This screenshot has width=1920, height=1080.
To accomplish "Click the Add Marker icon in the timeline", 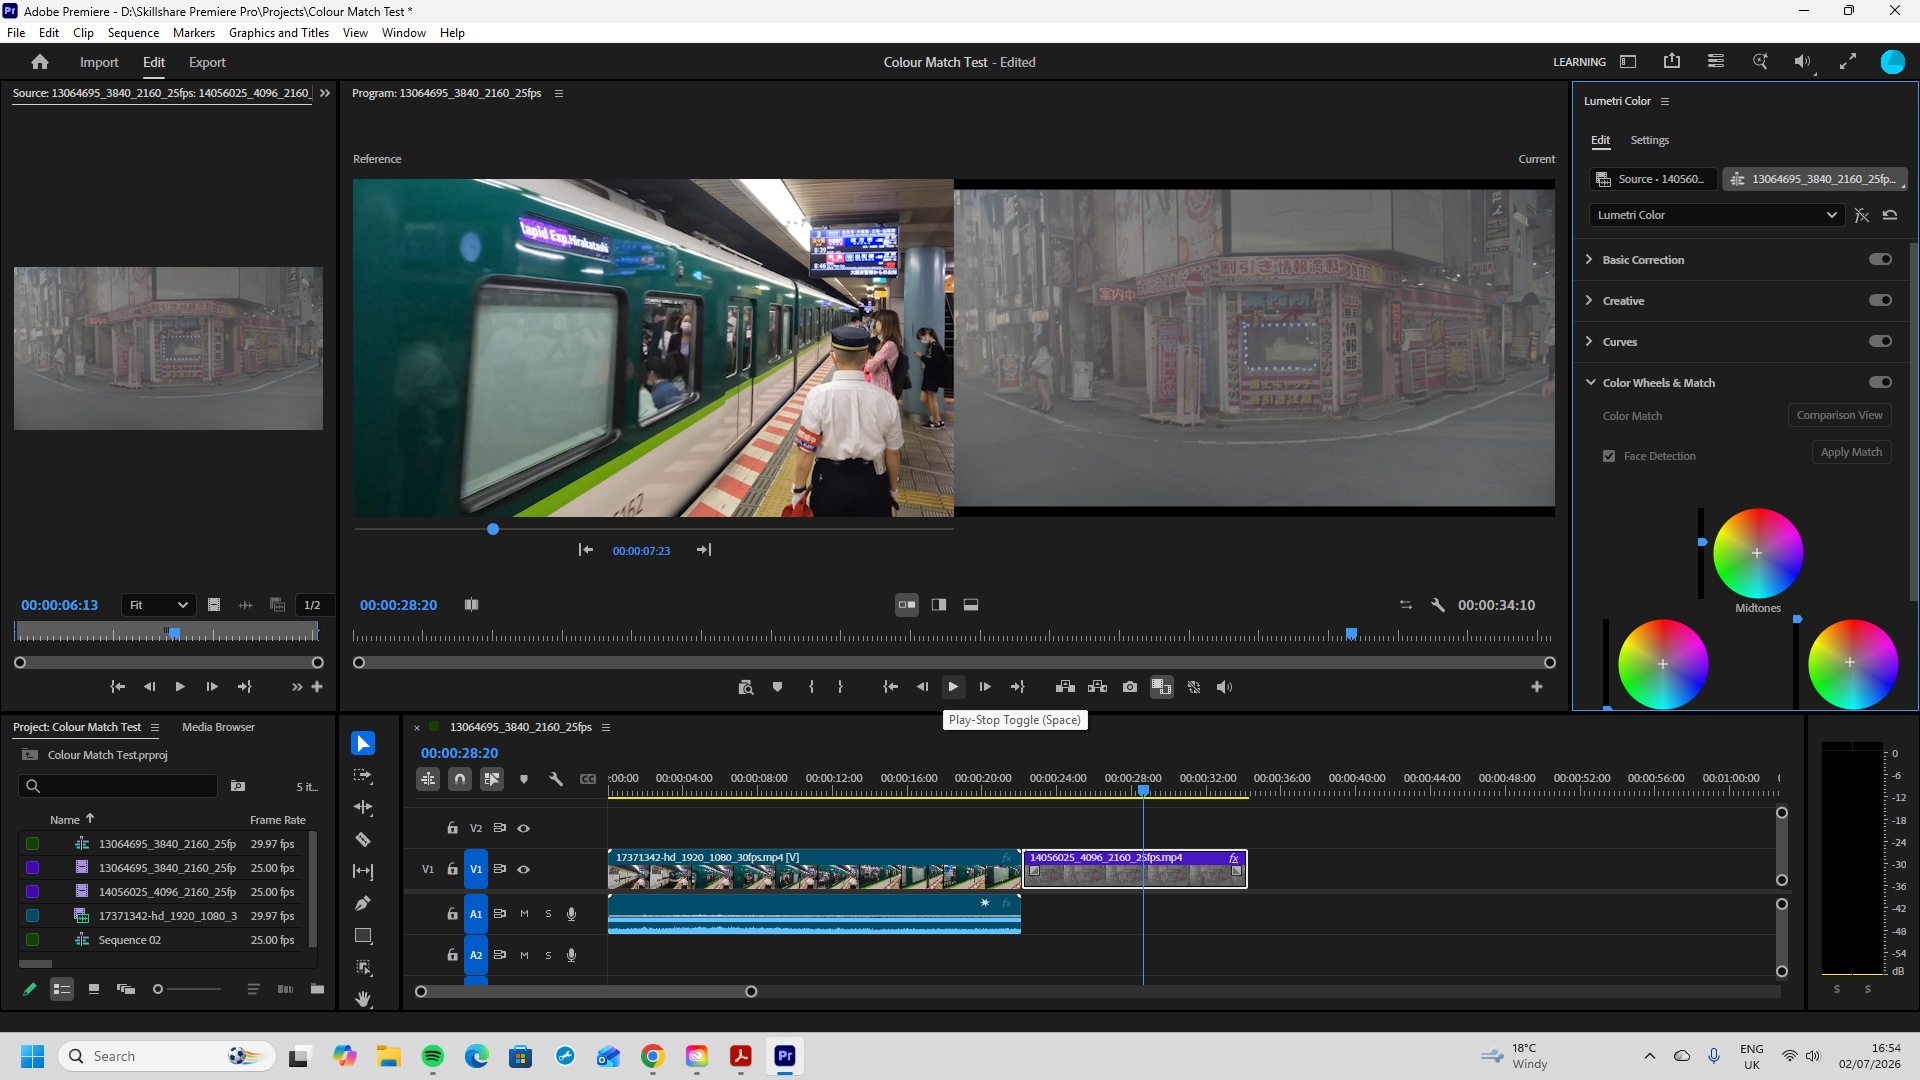I will click(524, 779).
